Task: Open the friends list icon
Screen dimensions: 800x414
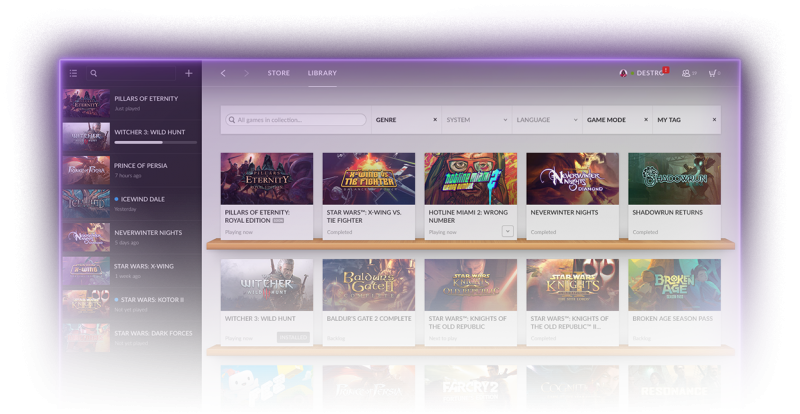Action: 686,74
